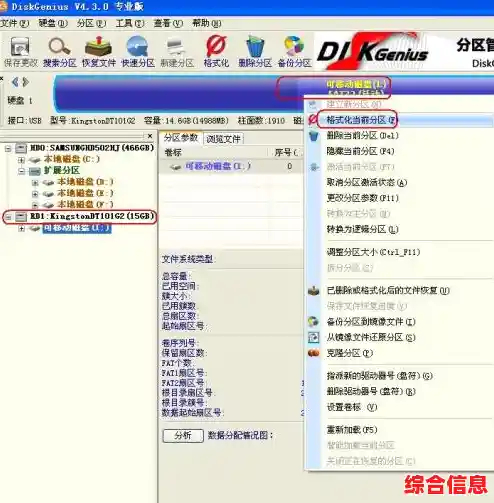Screen dimensions: 494x503
Task: Choose 格式化当前分区 from context menu
Action: (362, 120)
